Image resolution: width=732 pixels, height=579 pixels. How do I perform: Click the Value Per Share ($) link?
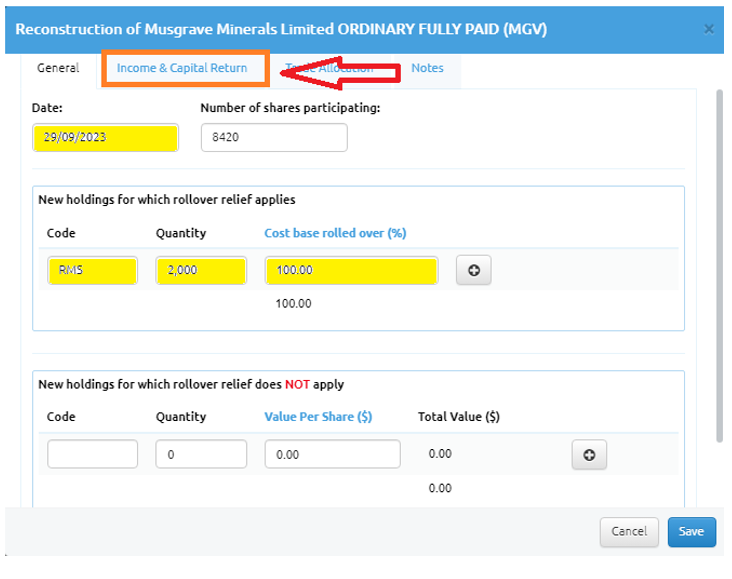[318, 417]
